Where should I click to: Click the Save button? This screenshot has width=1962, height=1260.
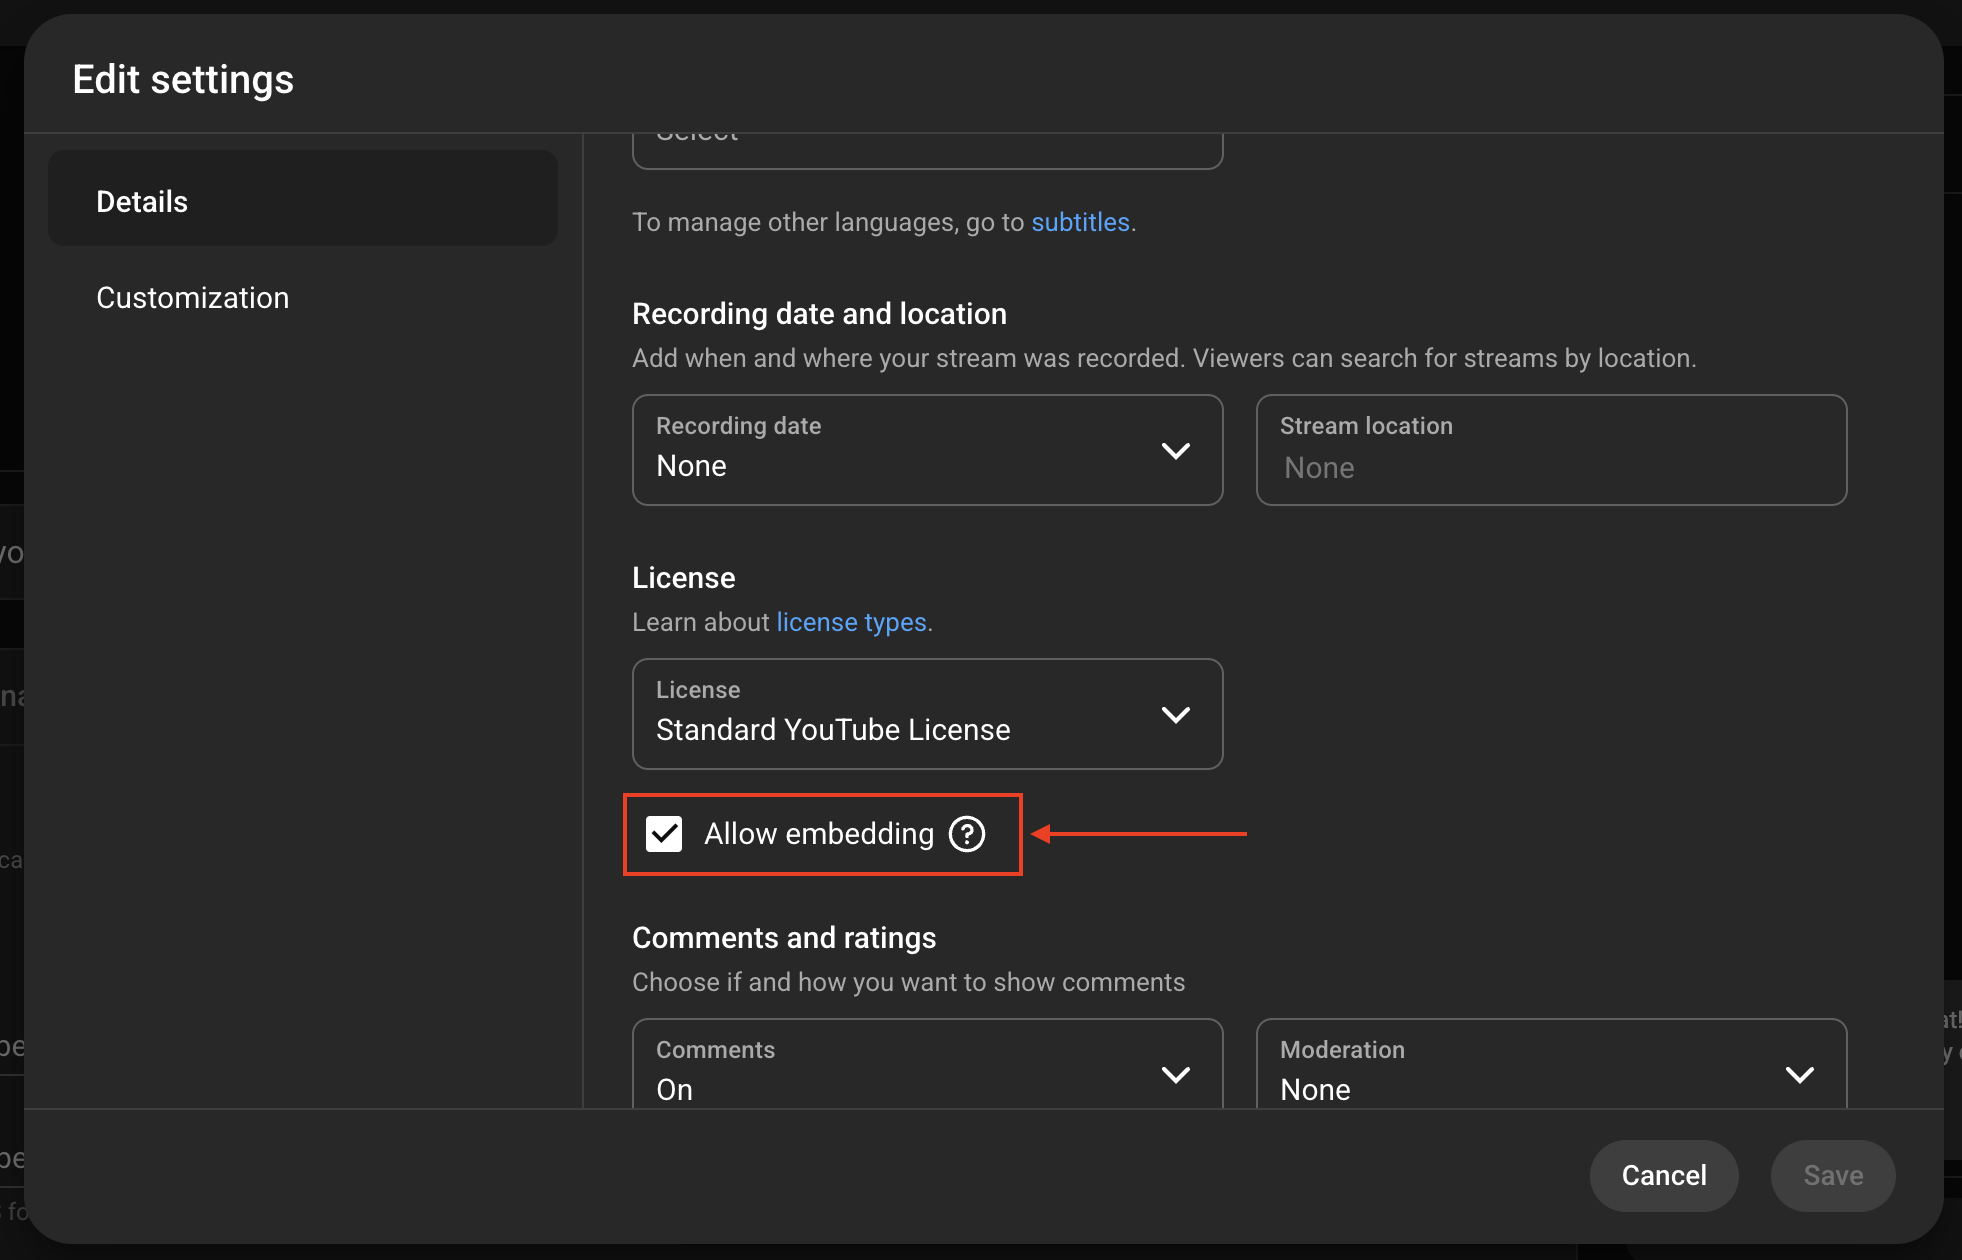(1832, 1175)
